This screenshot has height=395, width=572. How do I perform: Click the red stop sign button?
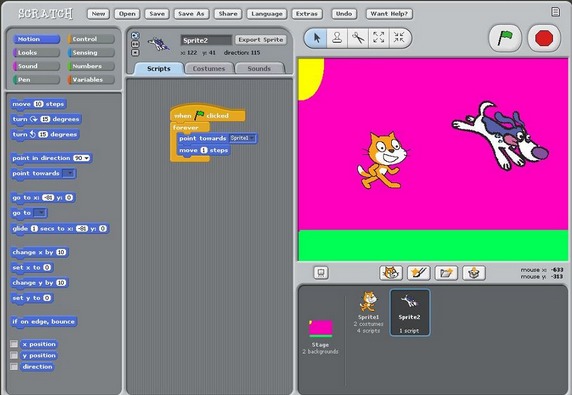(x=544, y=38)
